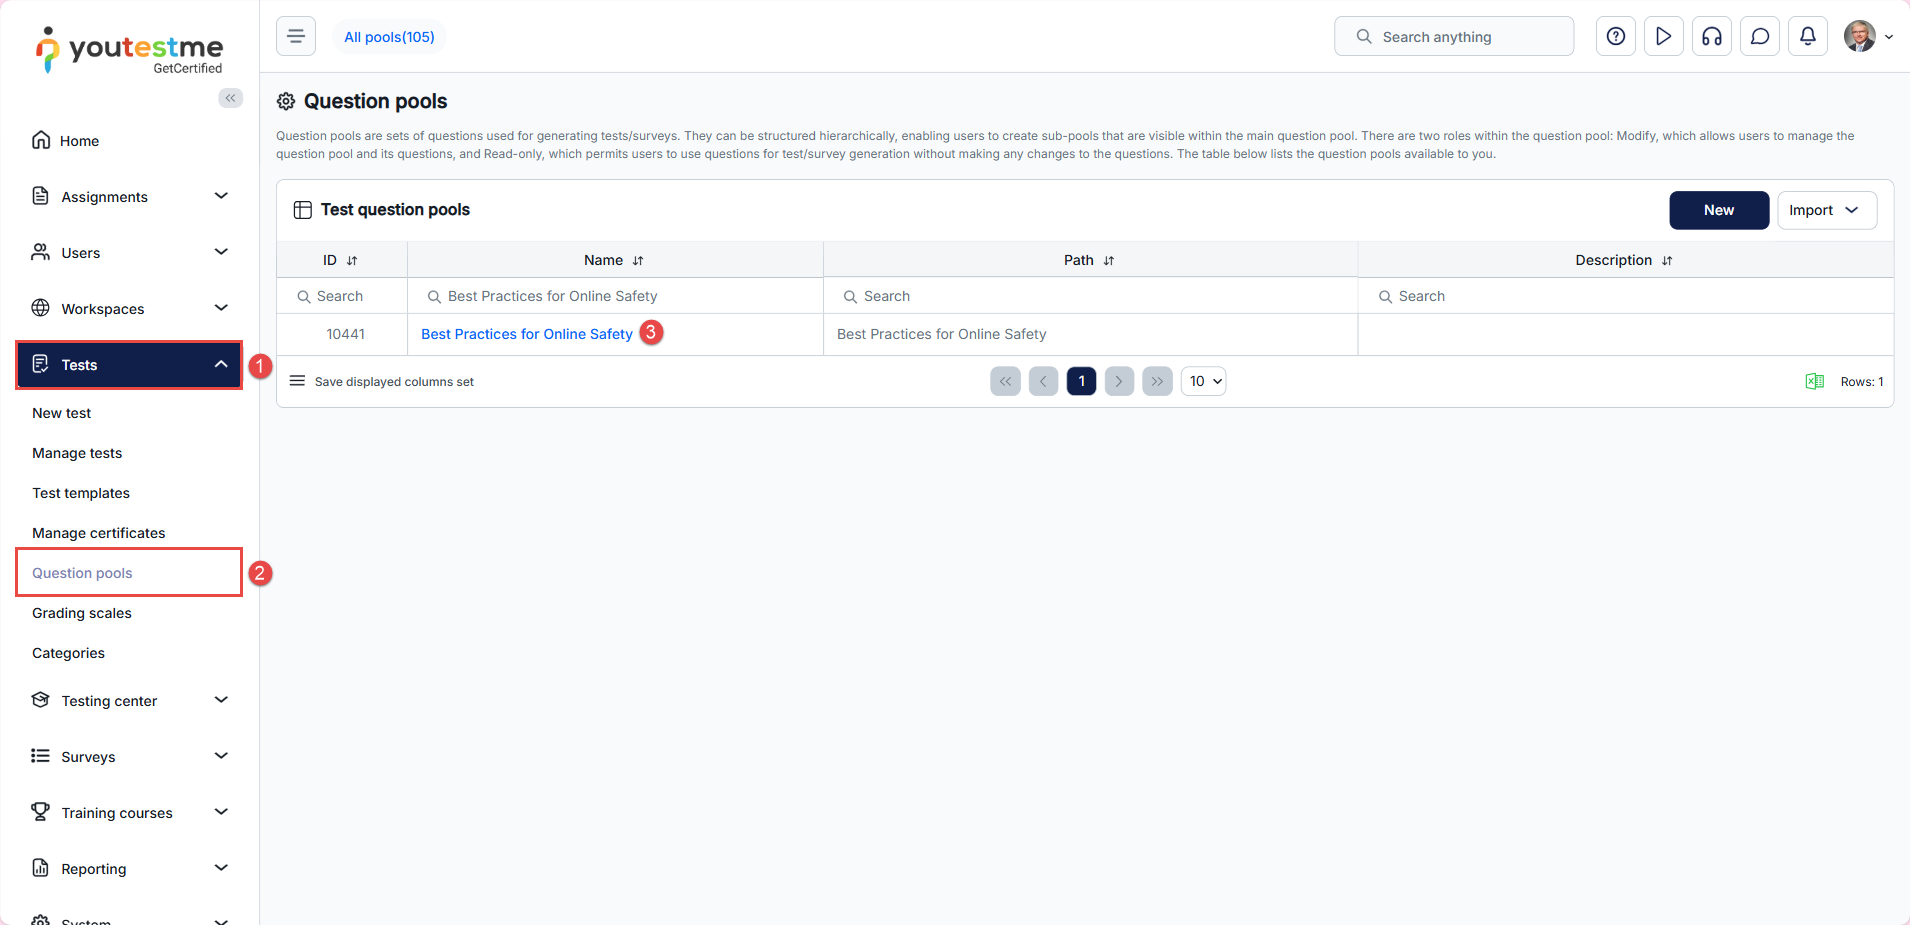Viewport: 1910px width, 925px height.
Task: Sort by Description column arrows
Action: click(x=1667, y=260)
